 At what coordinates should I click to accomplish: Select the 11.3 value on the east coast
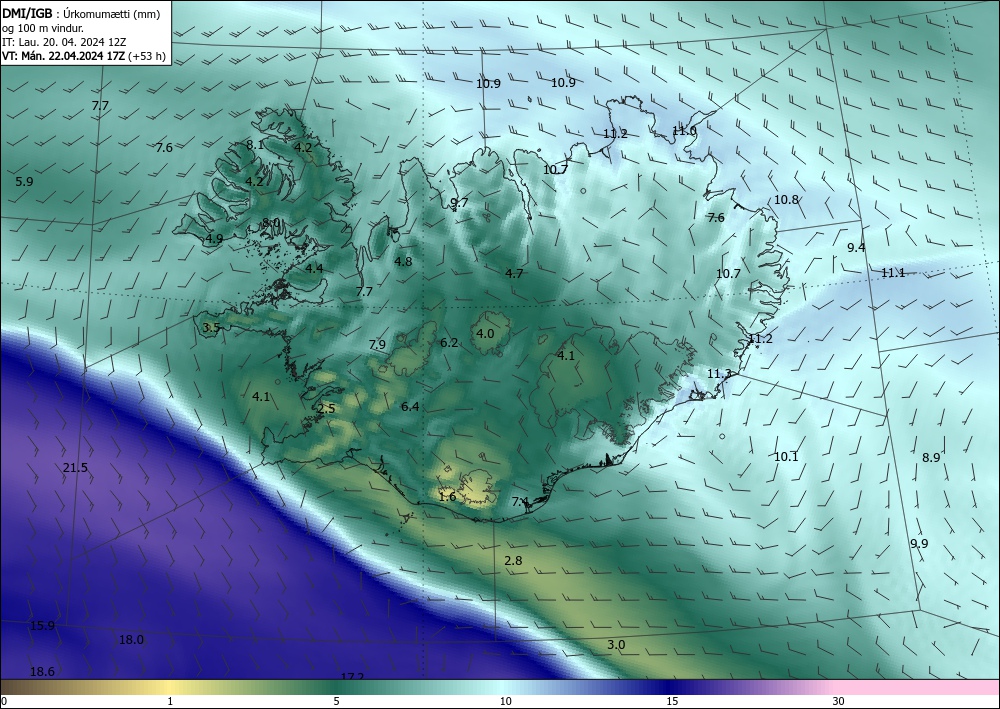pyautogui.click(x=719, y=374)
